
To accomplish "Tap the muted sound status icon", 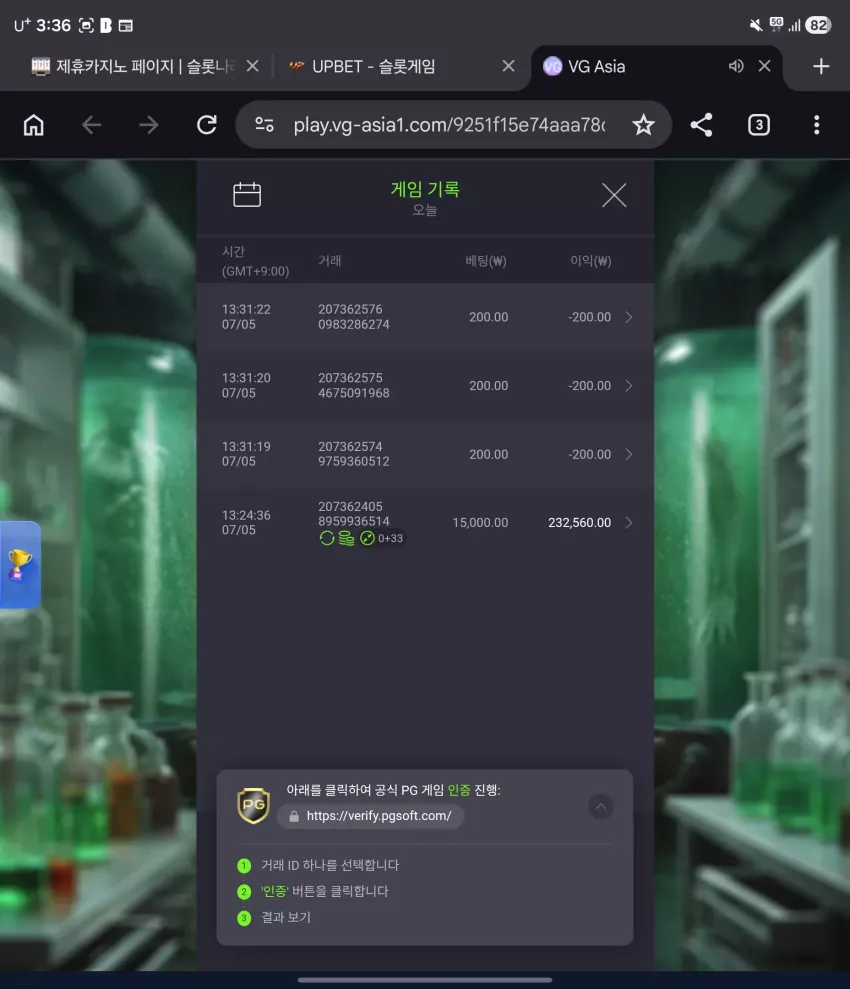I will (755, 25).
